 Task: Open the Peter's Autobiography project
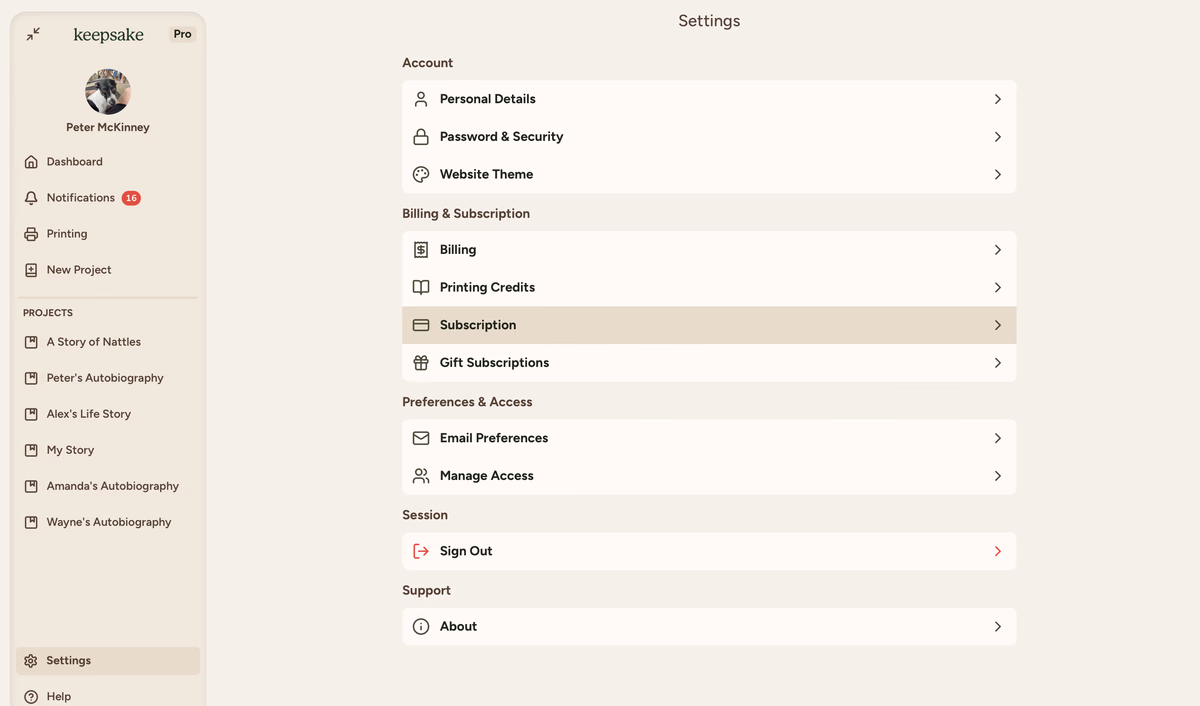[x=104, y=378]
